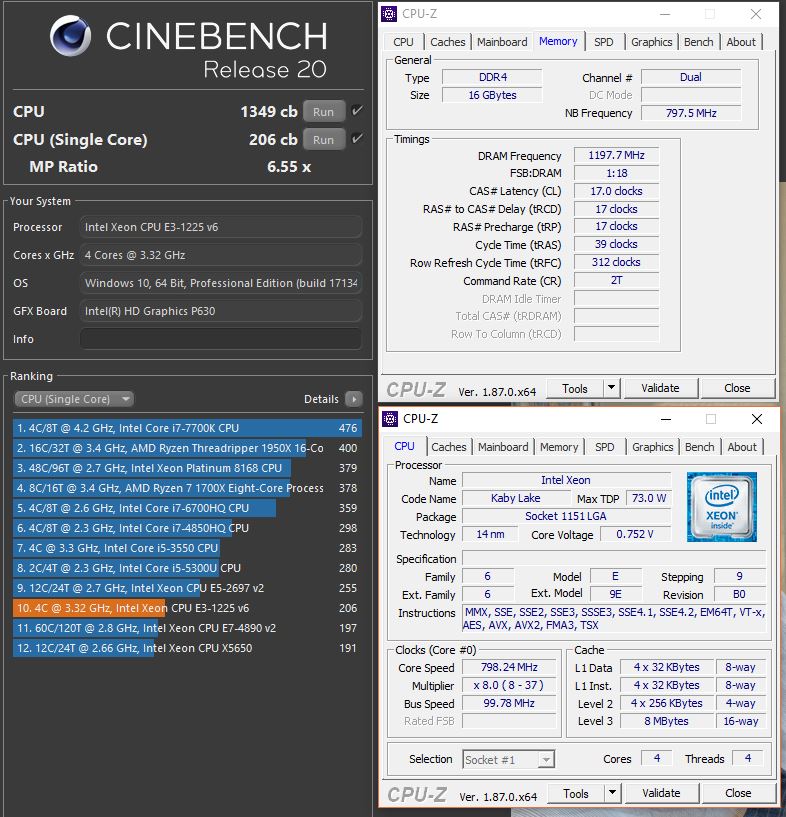Click Validate in upper CPU-Z window
Image resolution: width=786 pixels, height=817 pixels.
(660, 388)
